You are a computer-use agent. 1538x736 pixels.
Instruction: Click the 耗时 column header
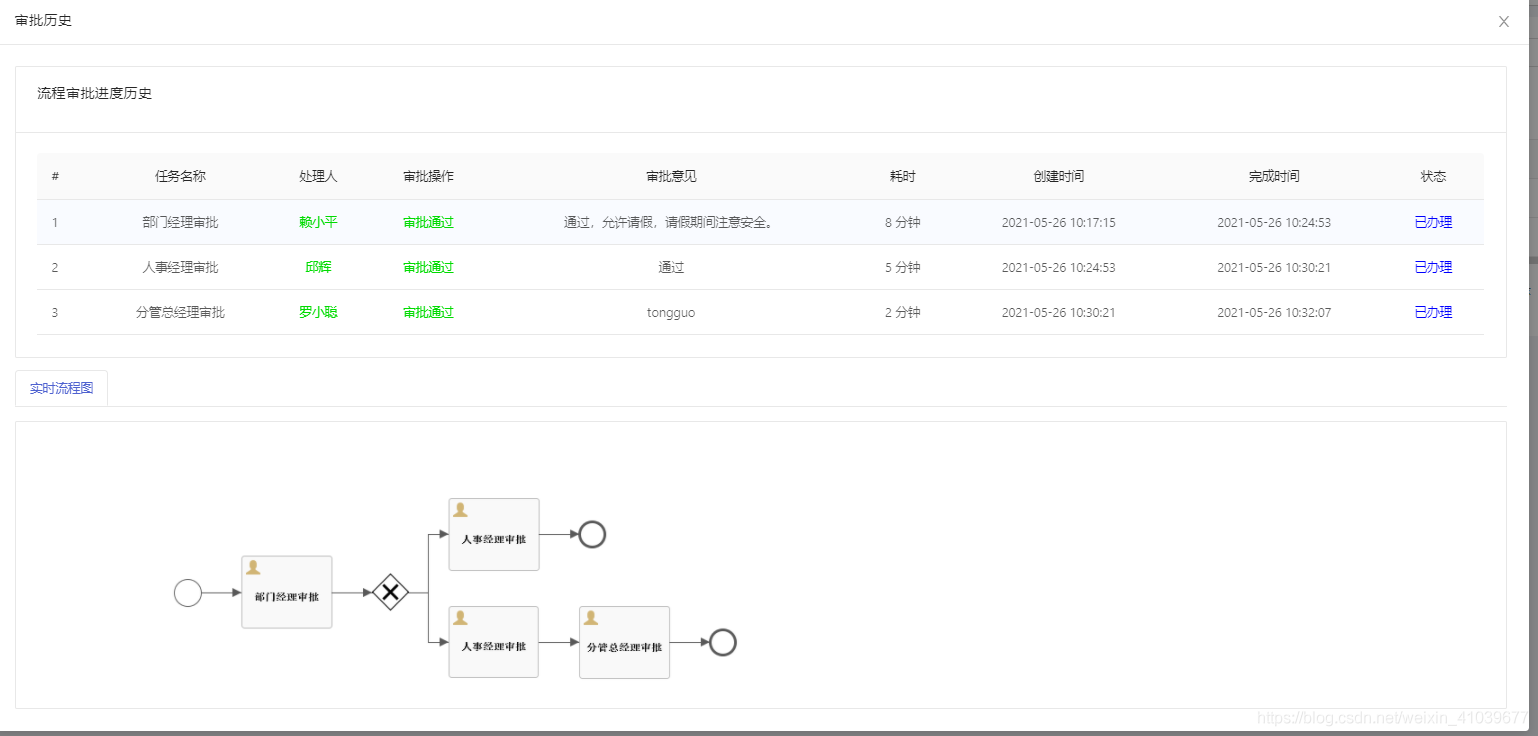[902, 176]
